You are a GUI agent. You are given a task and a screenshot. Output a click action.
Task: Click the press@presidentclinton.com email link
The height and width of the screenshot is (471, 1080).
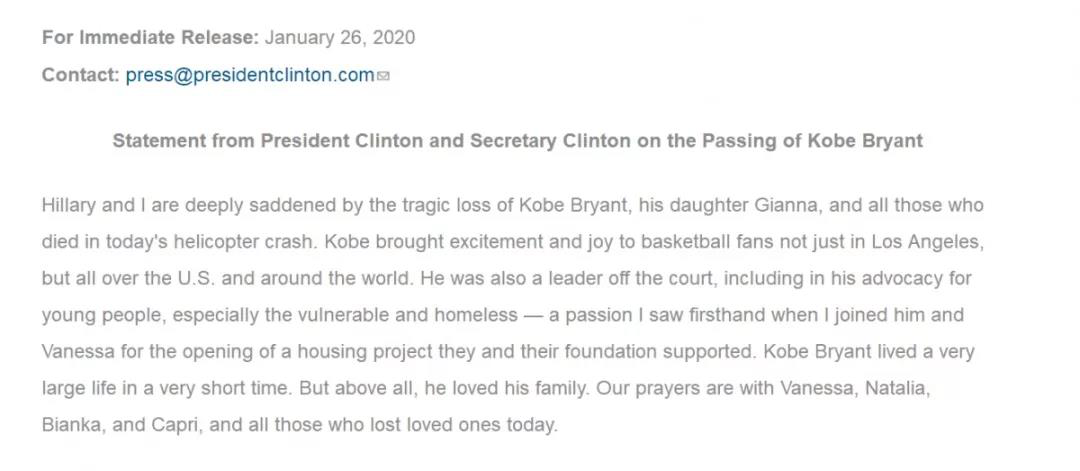250,75
